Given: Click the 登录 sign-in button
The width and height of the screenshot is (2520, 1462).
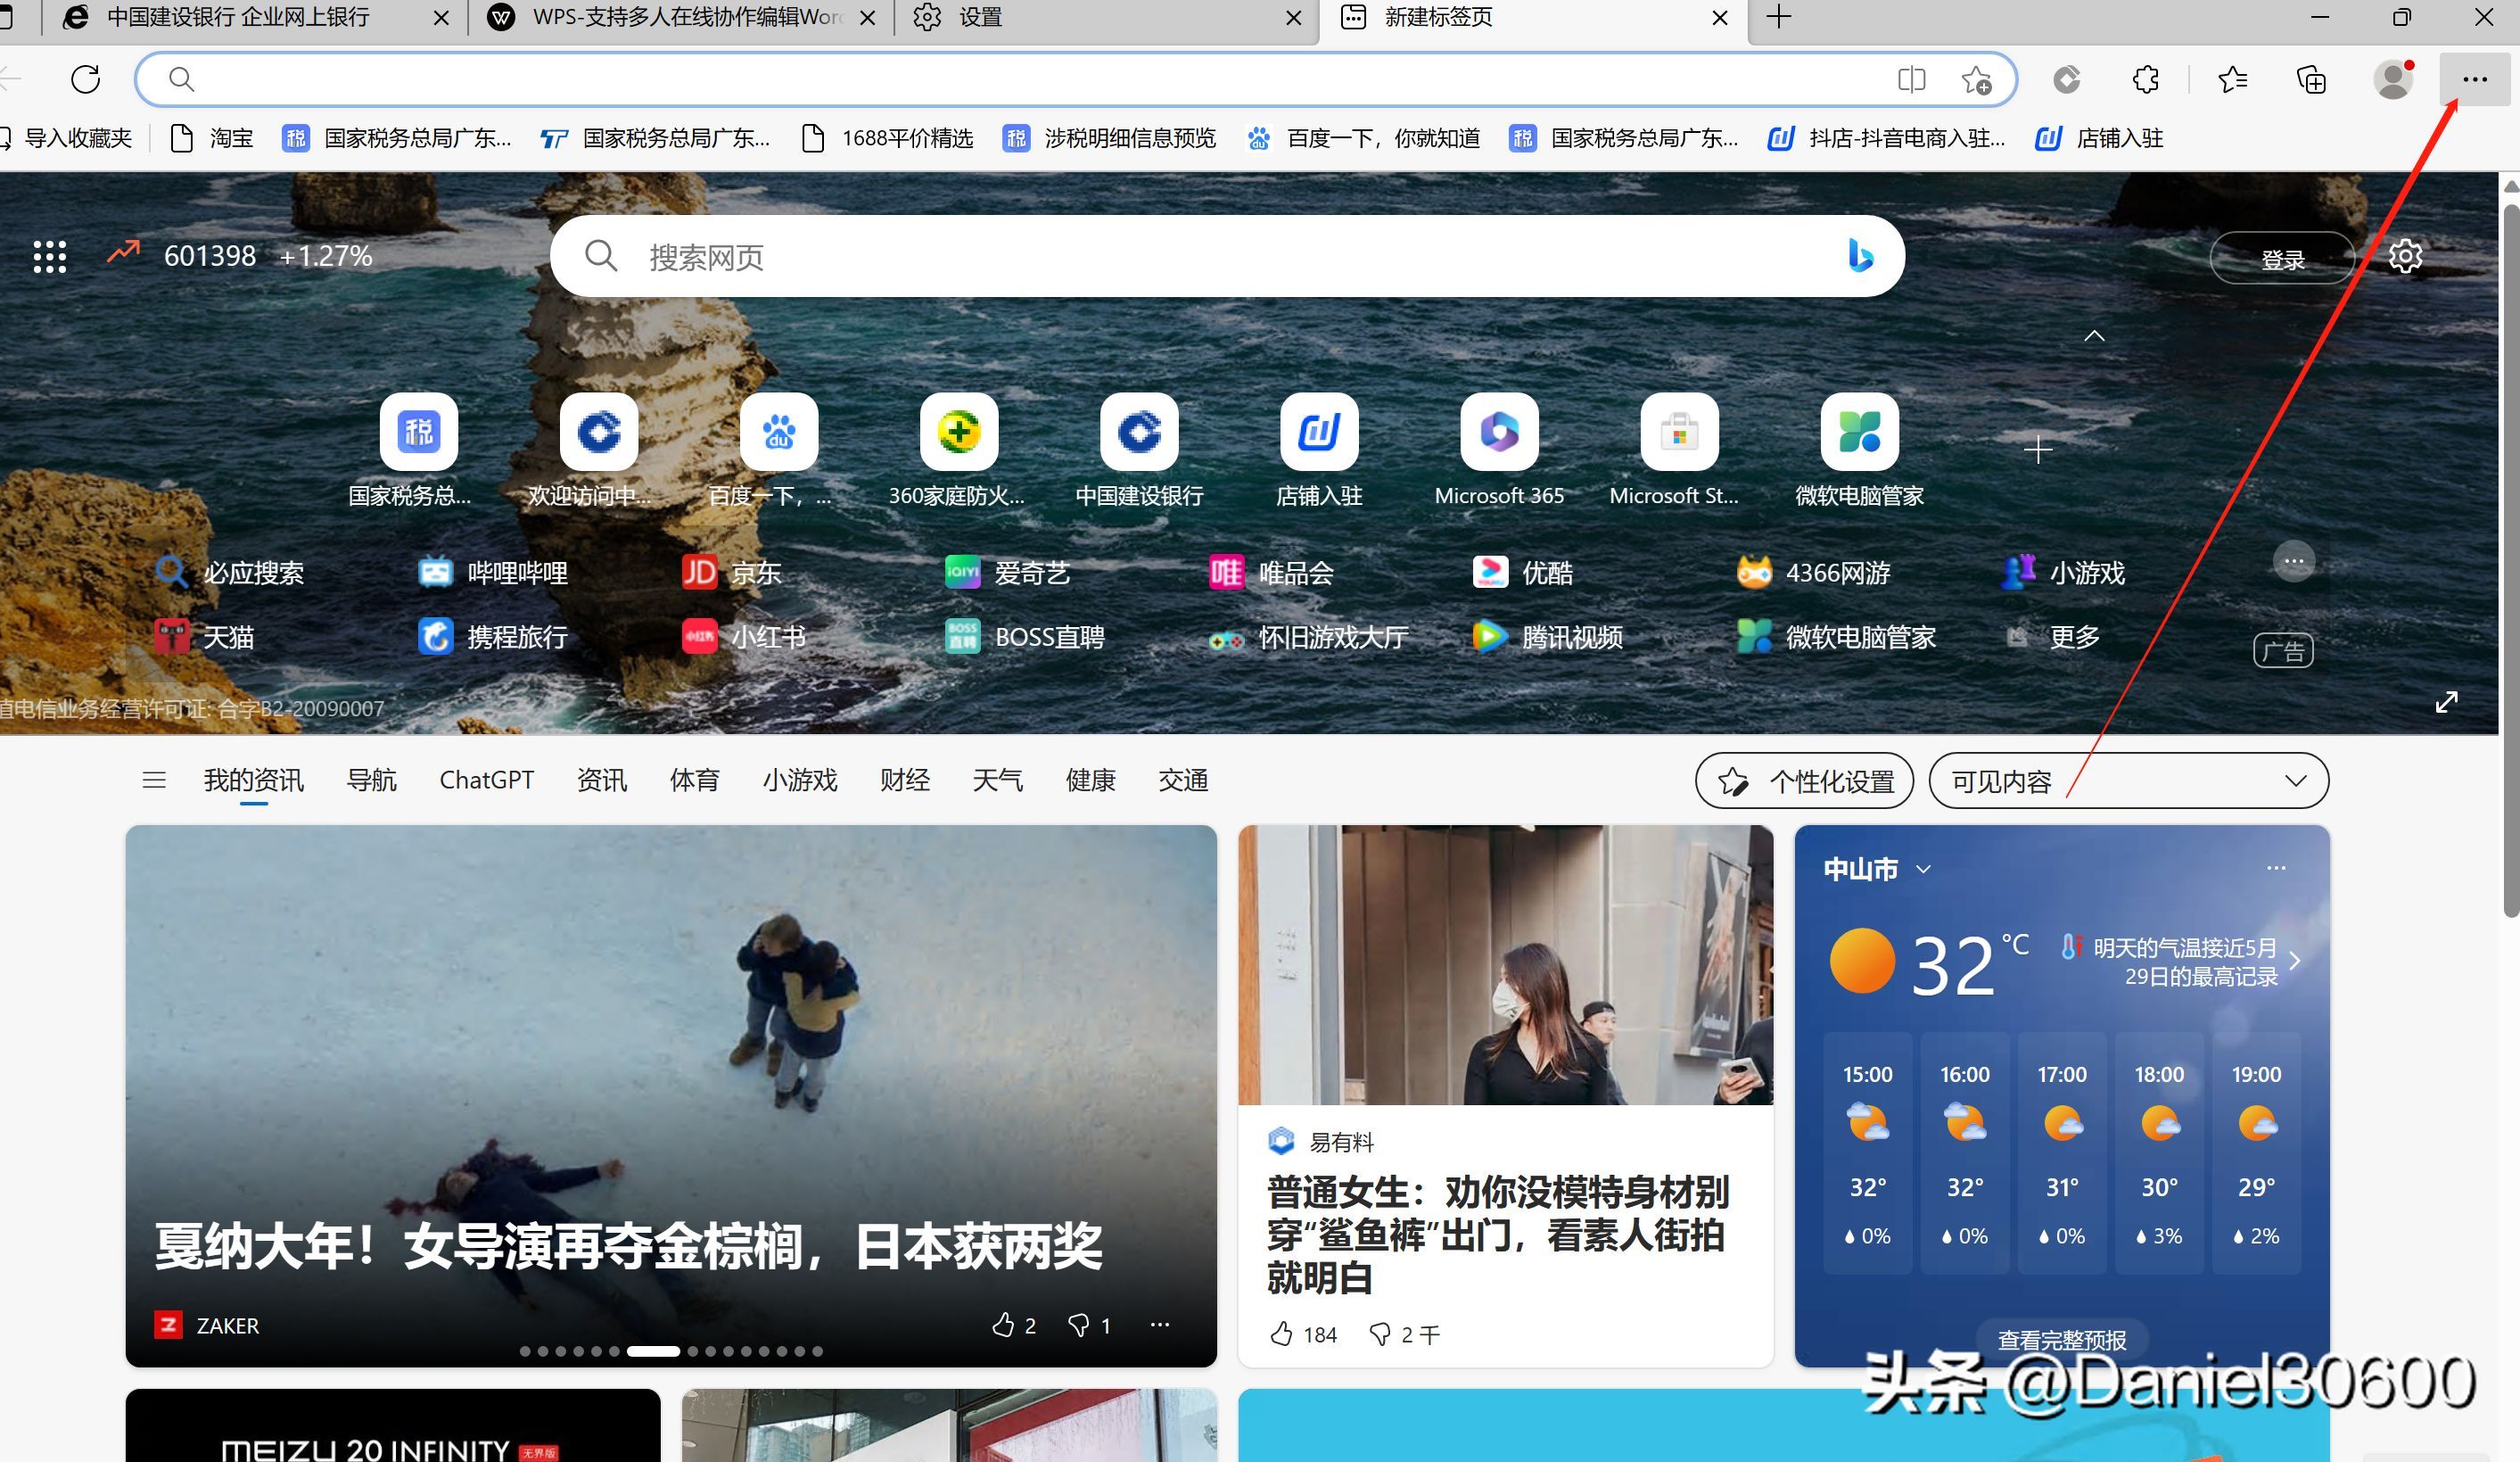Looking at the screenshot, I should point(2281,259).
